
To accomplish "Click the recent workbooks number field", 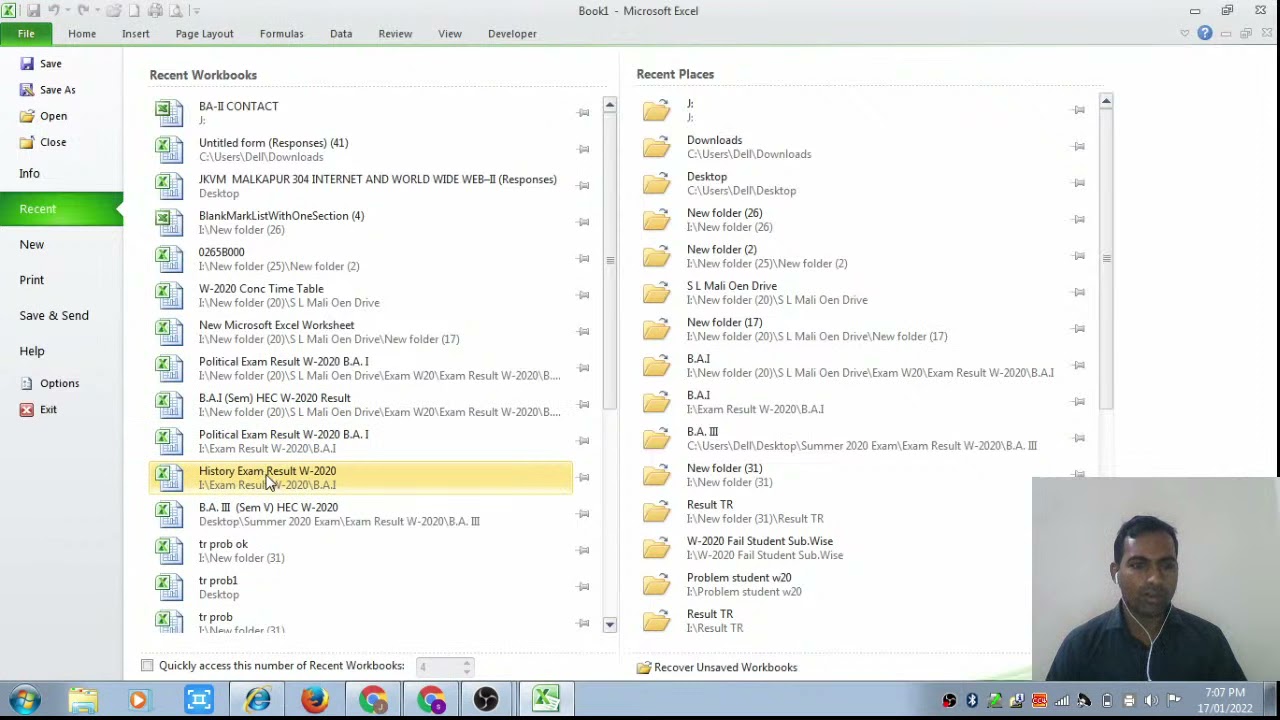I will point(437,667).
